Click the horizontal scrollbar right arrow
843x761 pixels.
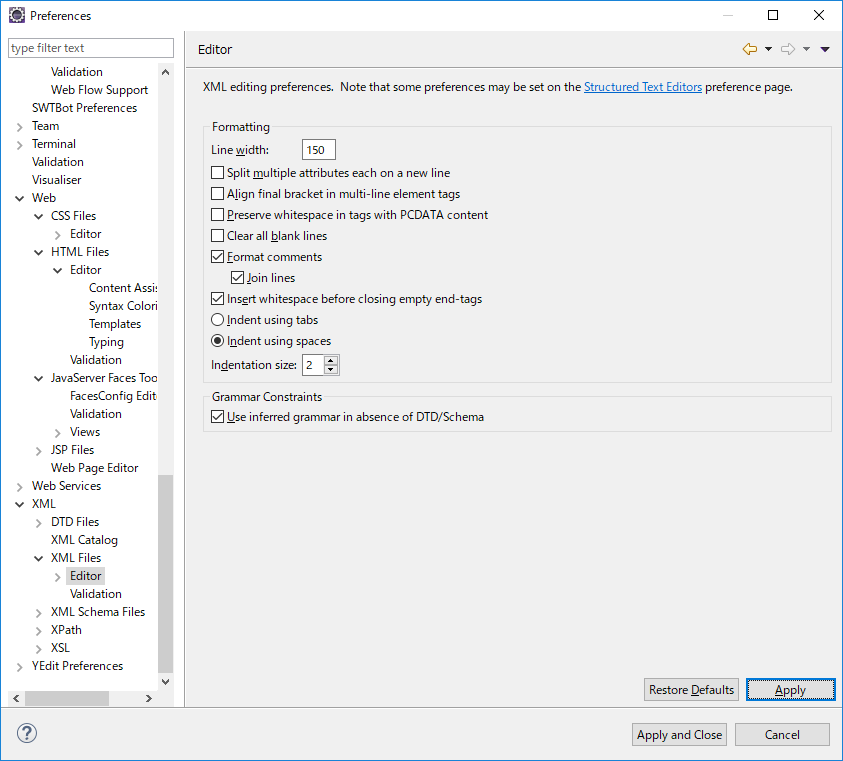coord(149,698)
